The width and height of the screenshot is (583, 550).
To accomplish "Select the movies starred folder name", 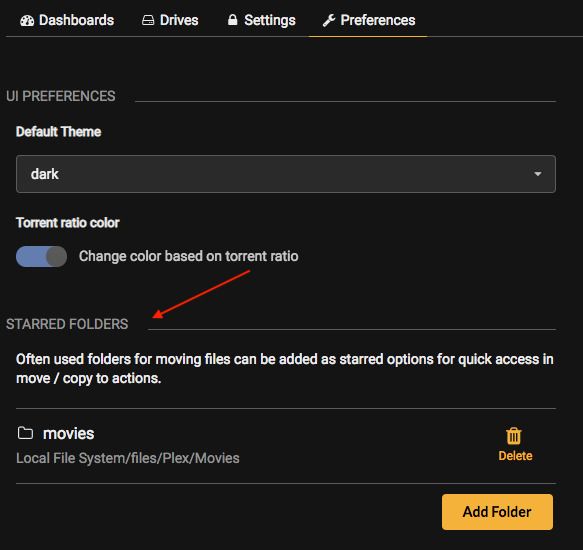I will pyautogui.click(x=68, y=434).
